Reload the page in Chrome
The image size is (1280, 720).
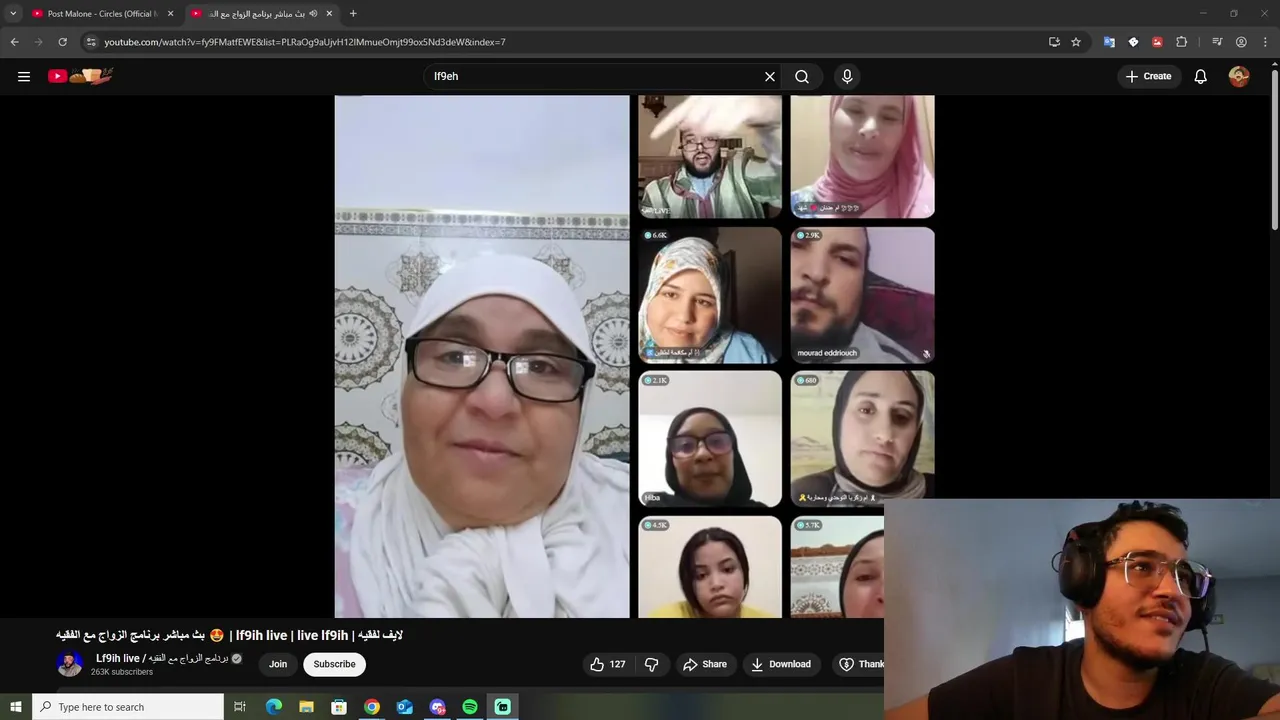click(x=62, y=42)
